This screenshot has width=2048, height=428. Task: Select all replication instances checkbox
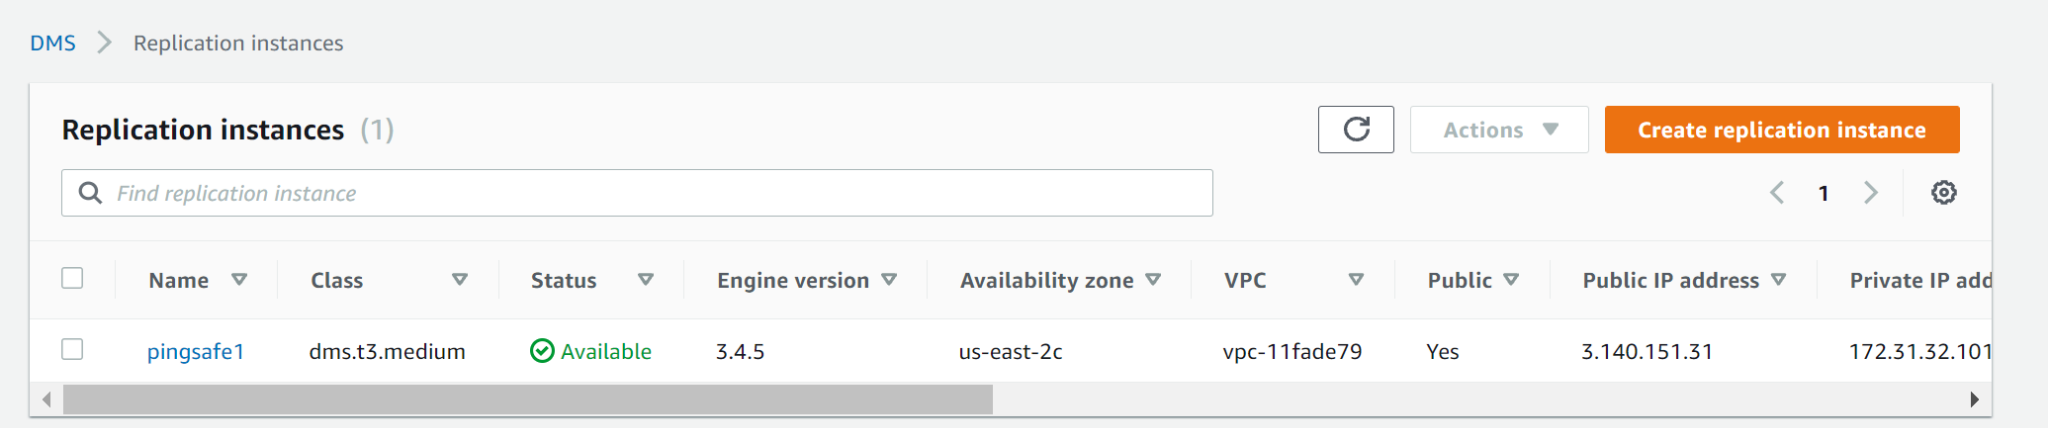tap(72, 278)
